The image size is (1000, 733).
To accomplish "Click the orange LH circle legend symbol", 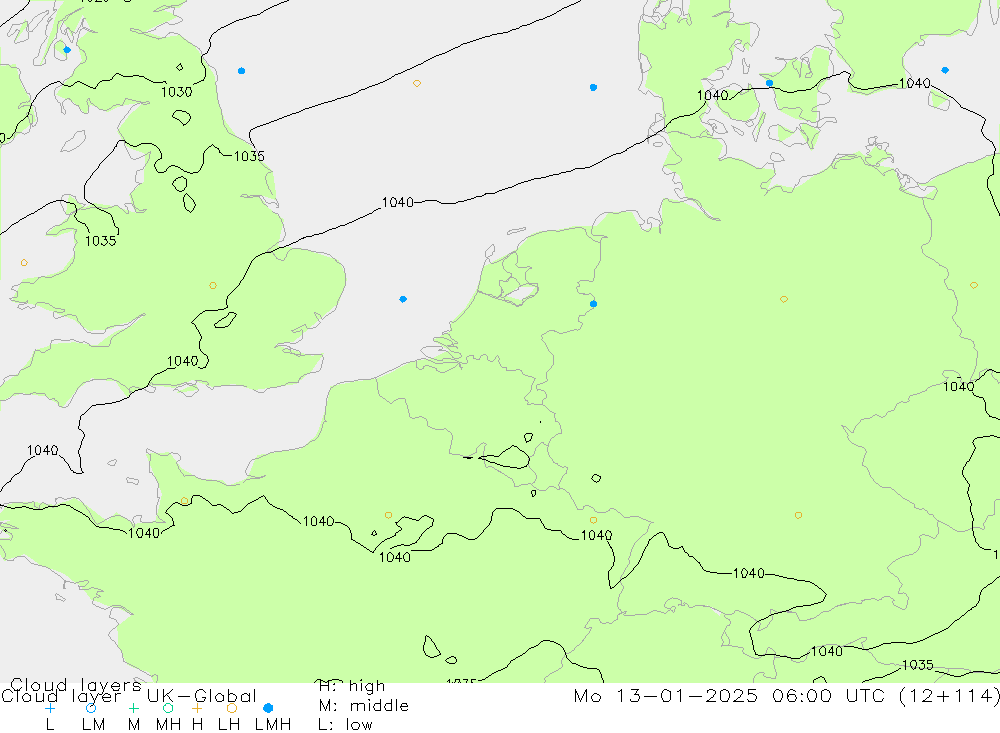I will pyautogui.click(x=232, y=708).
